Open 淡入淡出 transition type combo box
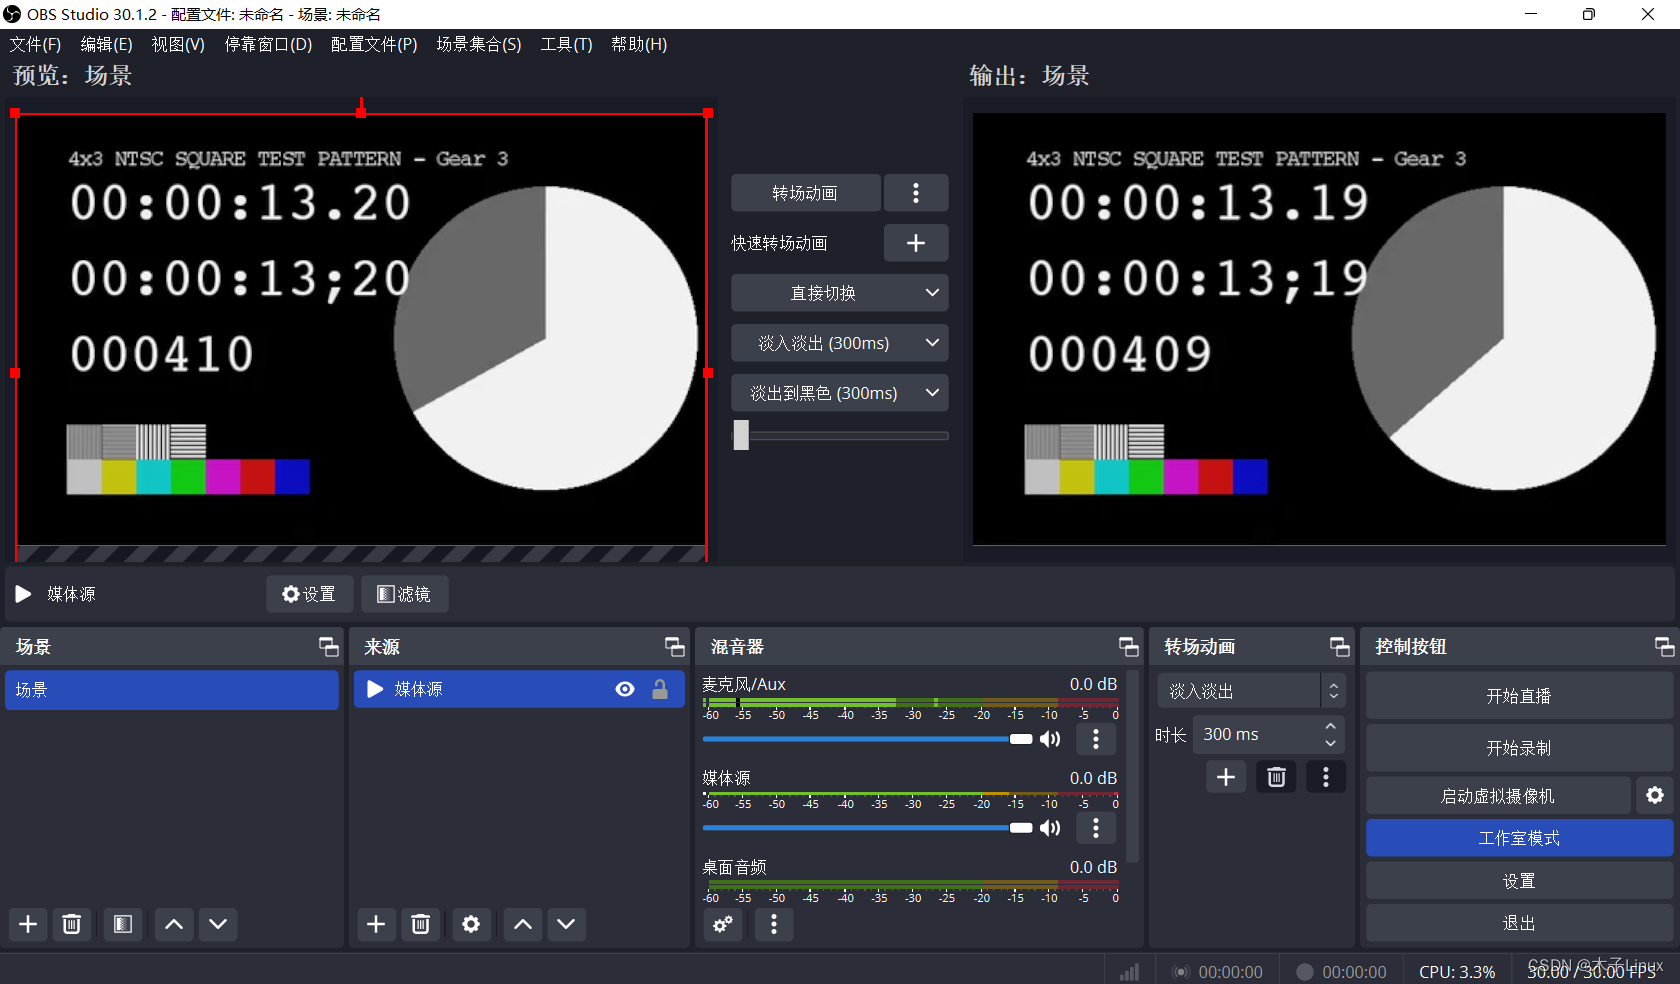This screenshot has height=984, width=1680. tap(1251, 691)
